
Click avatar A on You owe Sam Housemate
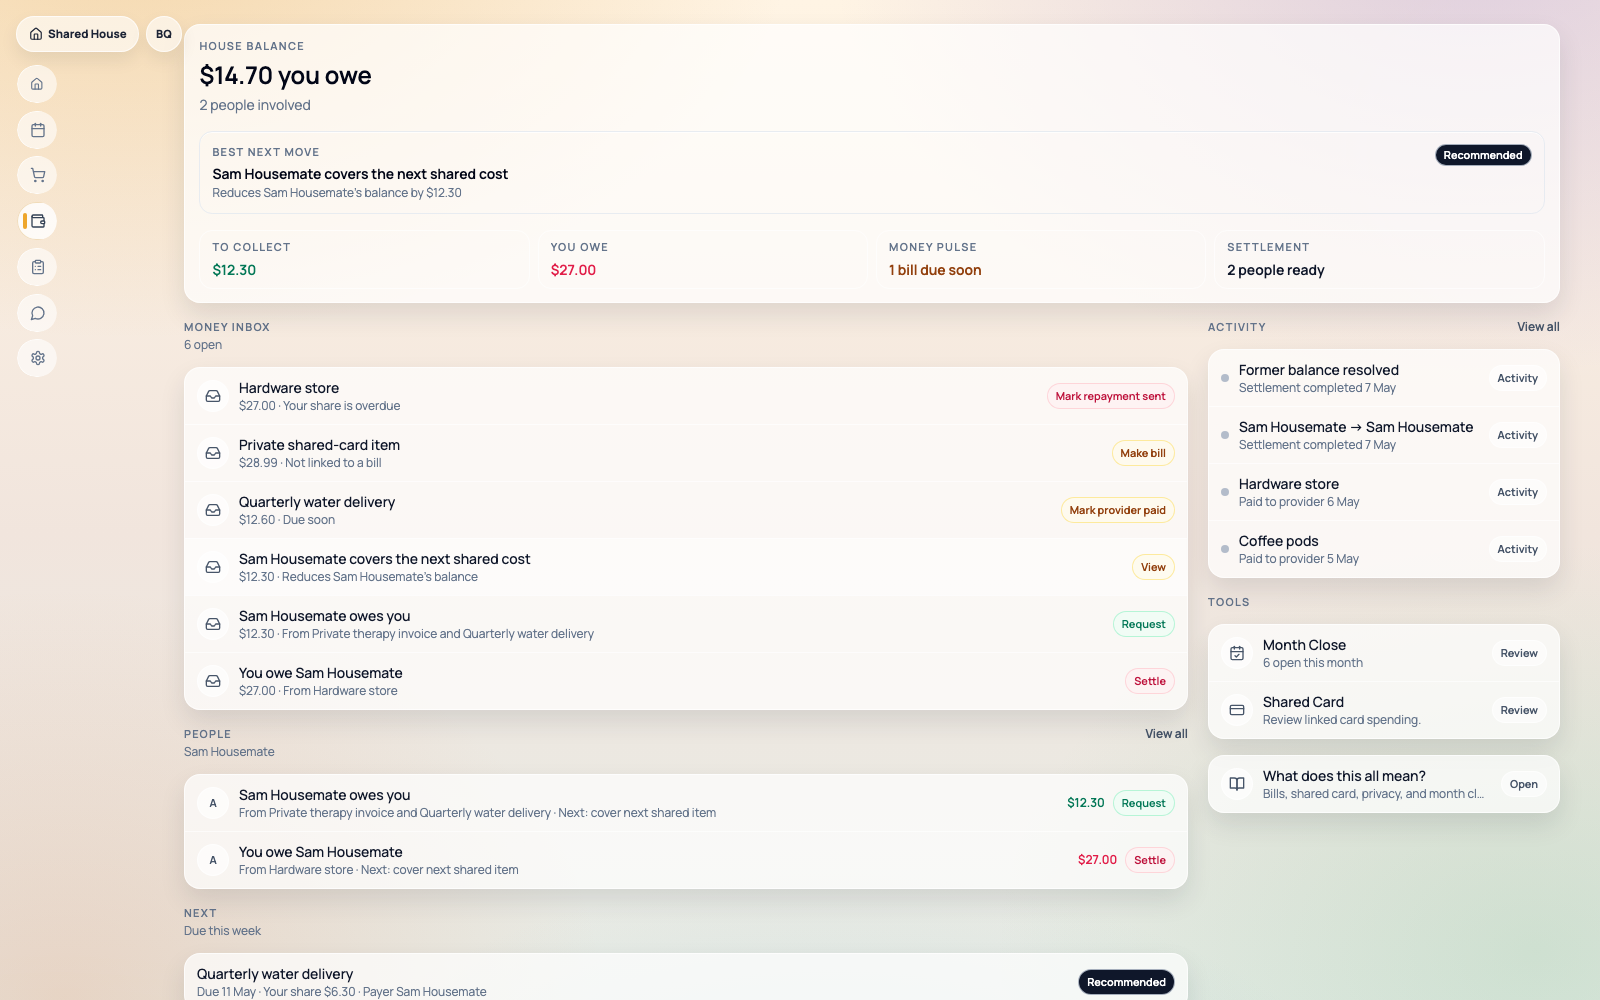pyautogui.click(x=213, y=860)
